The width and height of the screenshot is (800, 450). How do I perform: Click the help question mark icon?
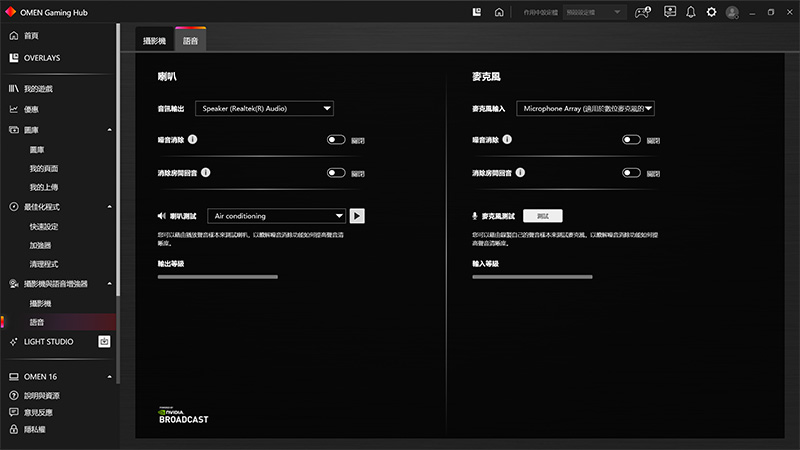coord(14,395)
